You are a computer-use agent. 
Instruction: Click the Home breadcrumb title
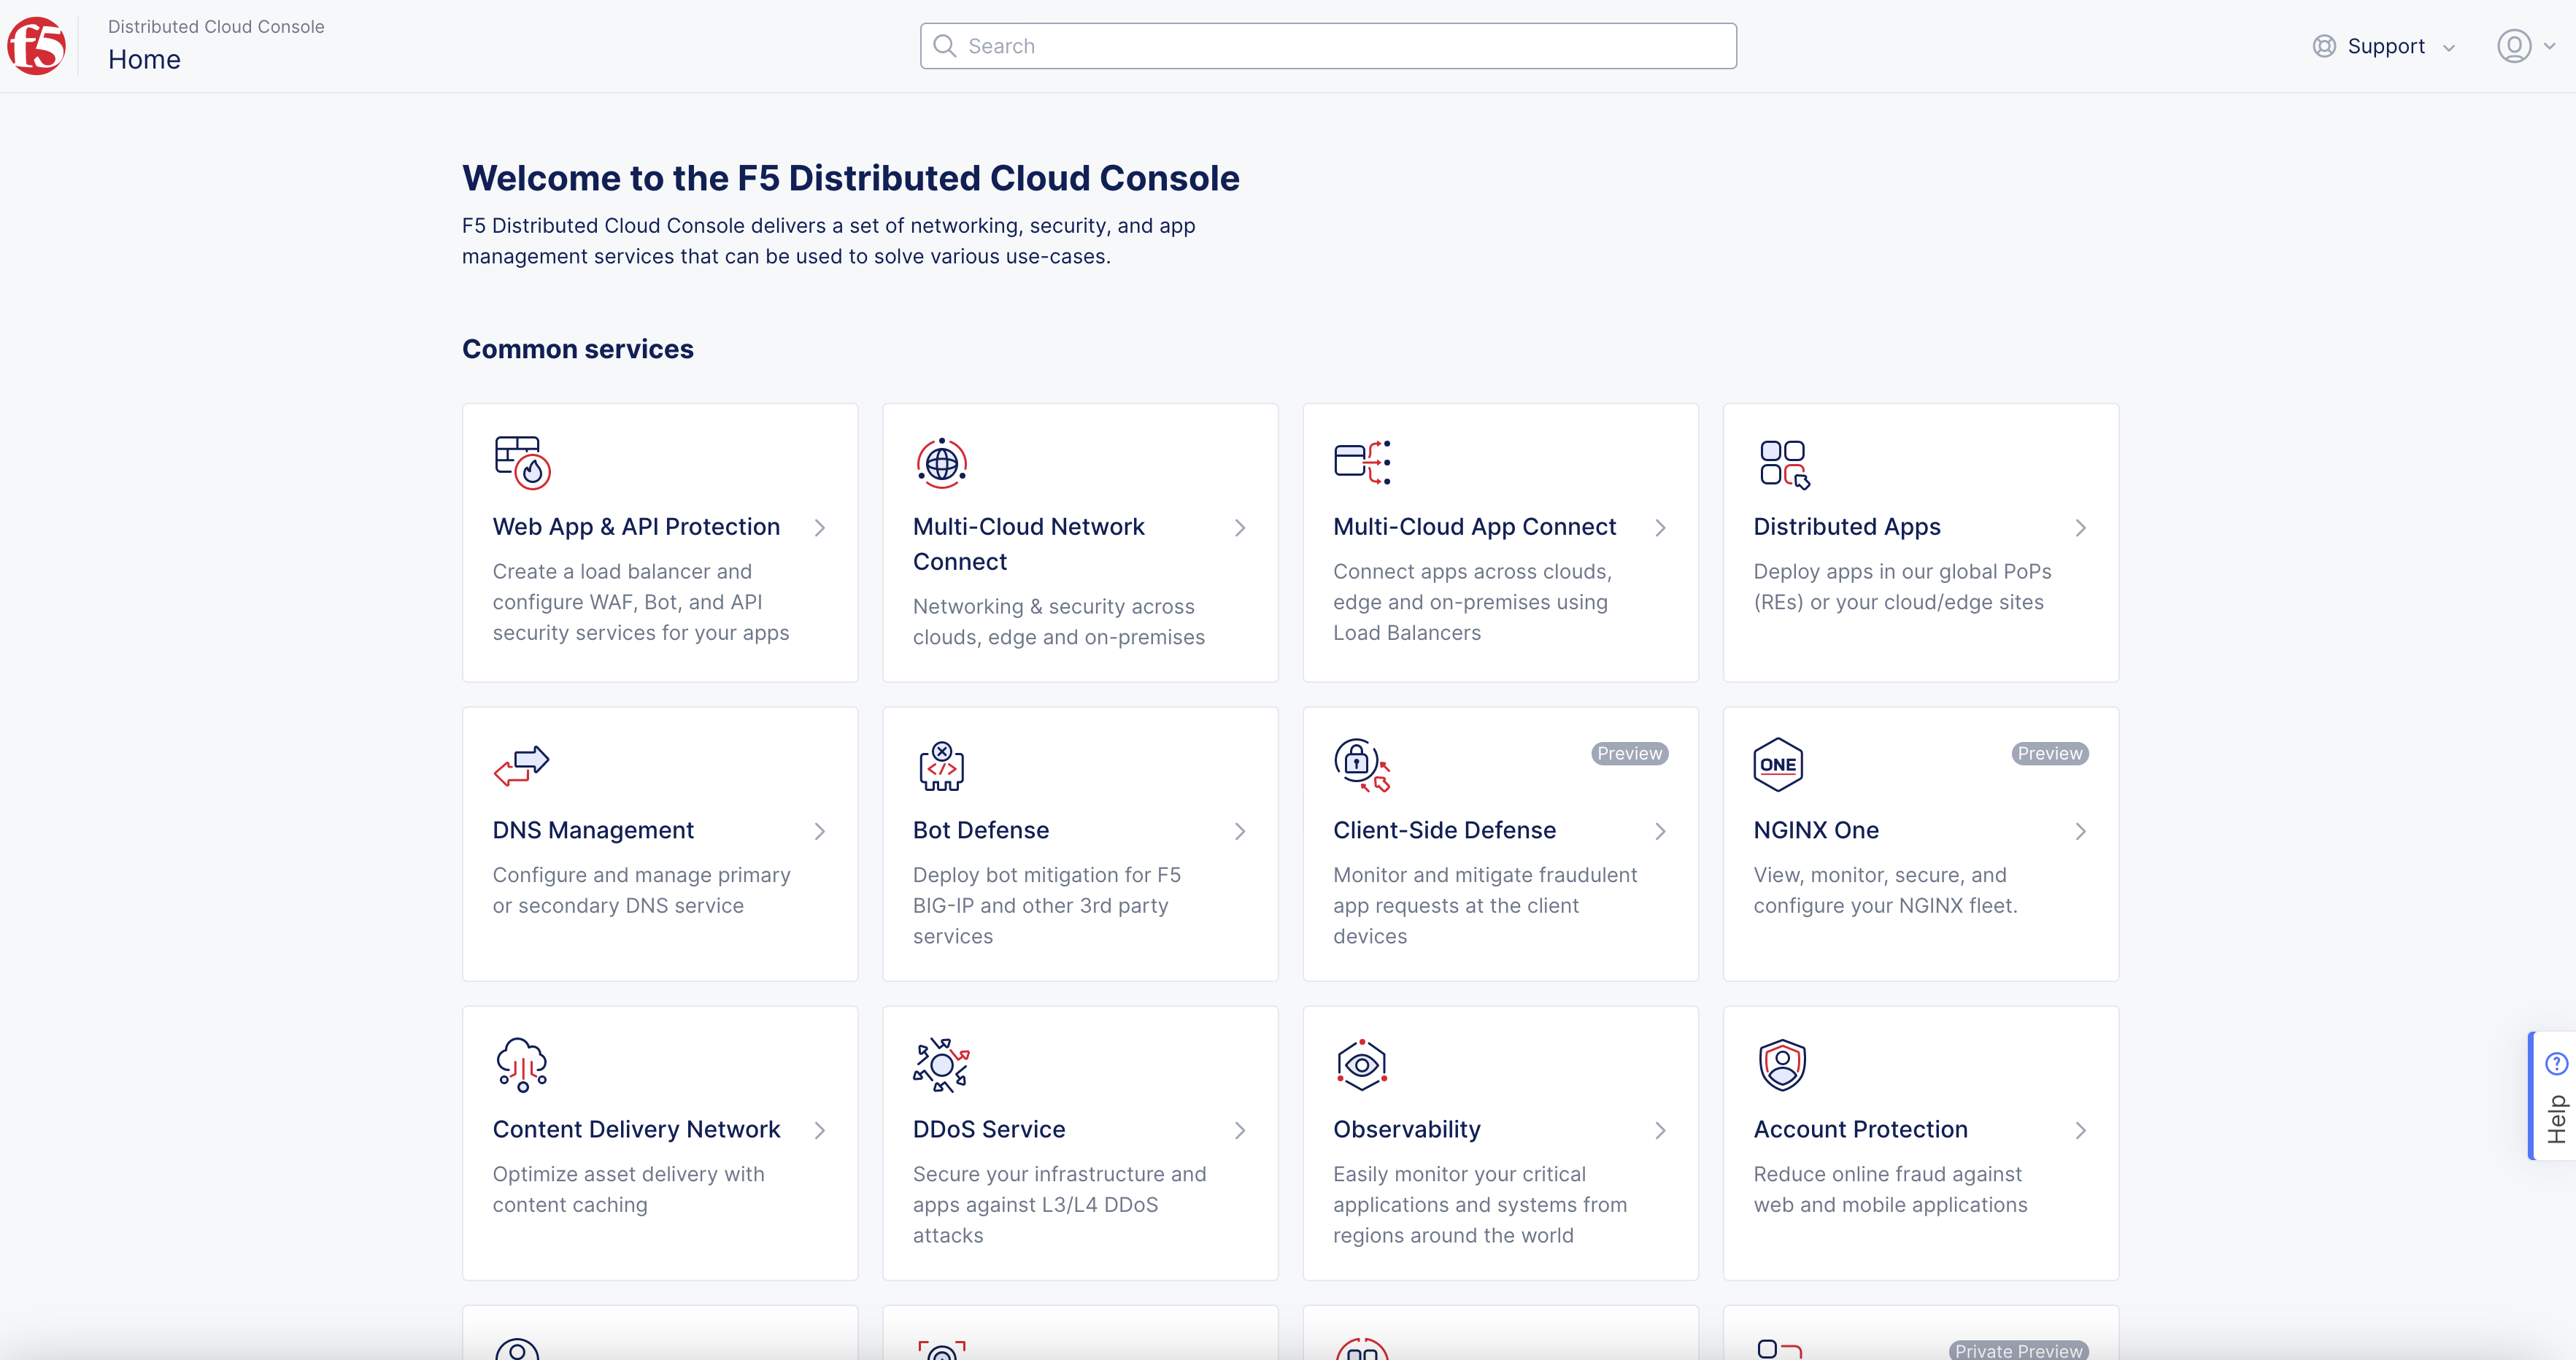pos(144,60)
